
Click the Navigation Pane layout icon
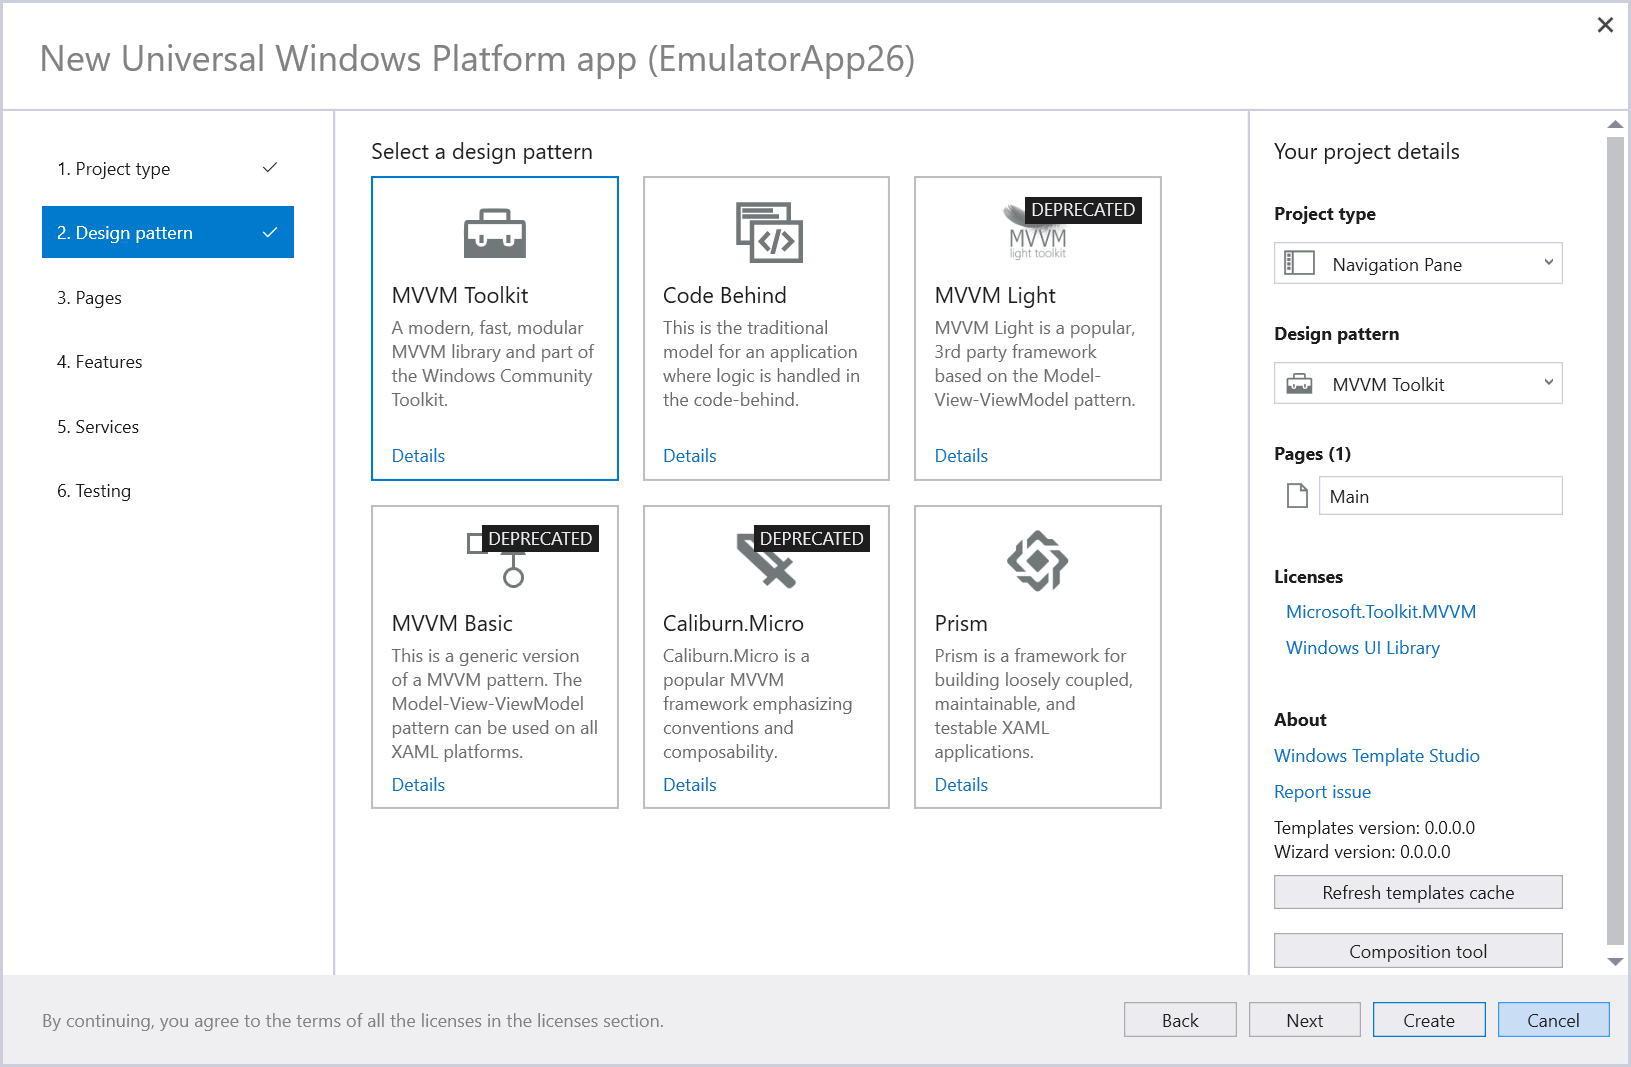tap(1299, 264)
